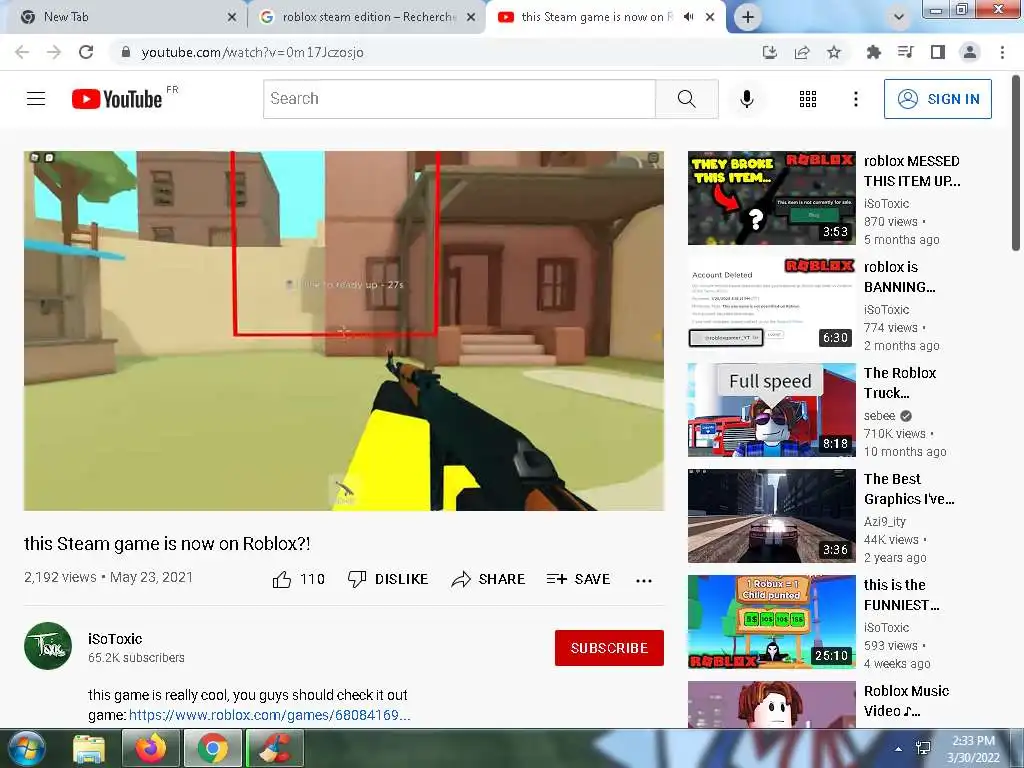Open the sebee channel name
This screenshot has height=768, width=1024.
point(880,416)
